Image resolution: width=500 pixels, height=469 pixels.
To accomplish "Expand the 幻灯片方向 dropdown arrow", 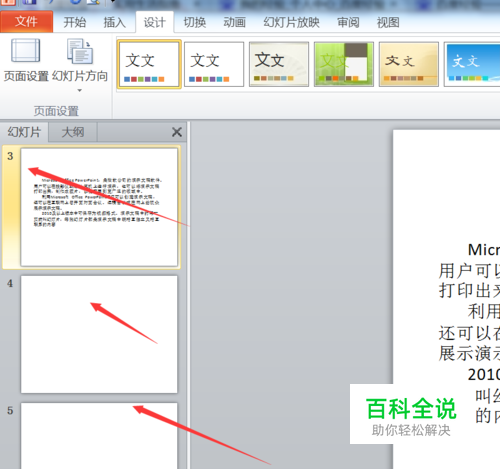I will click(80, 90).
